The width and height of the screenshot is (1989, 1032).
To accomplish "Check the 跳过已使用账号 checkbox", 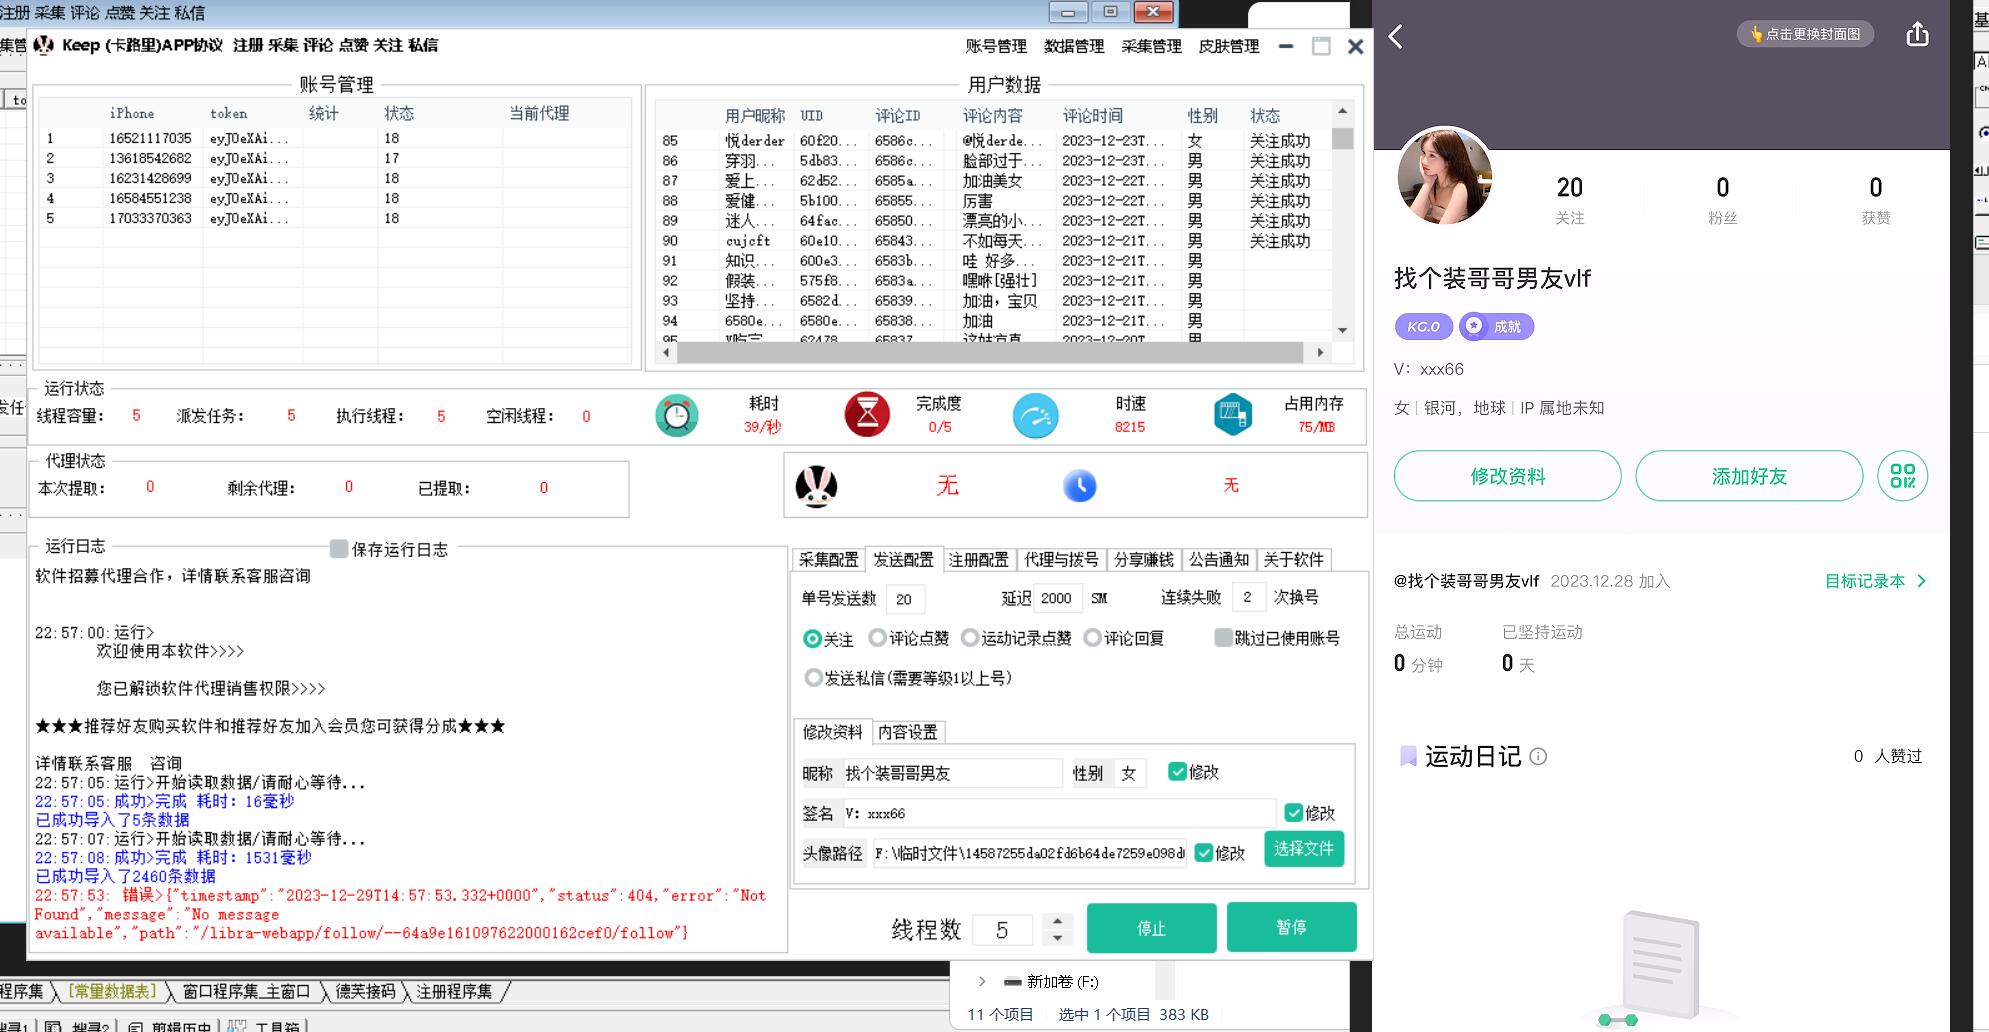I will click(x=1223, y=638).
